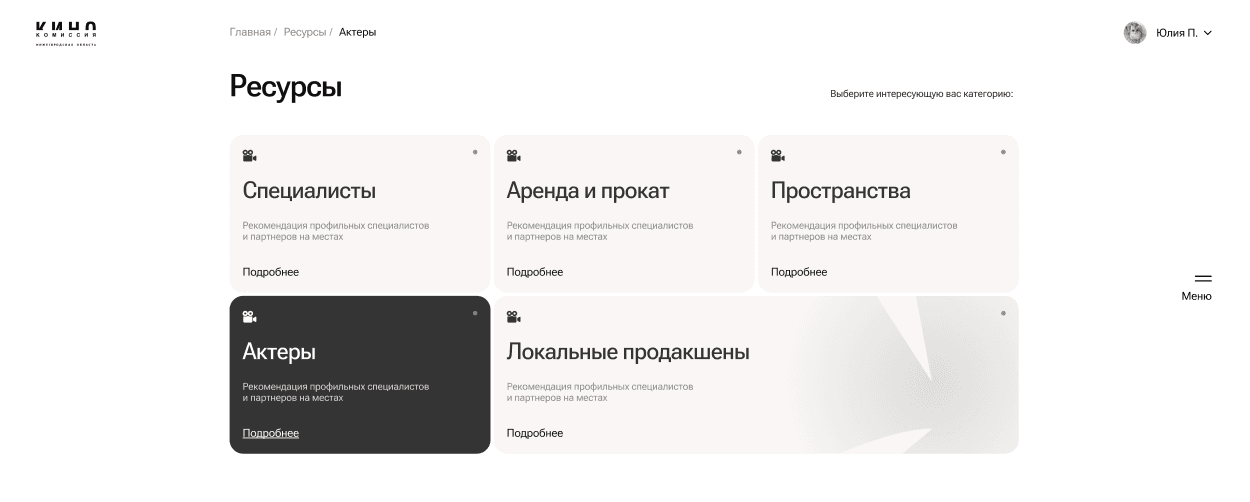The width and height of the screenshot is (1250, 502).
Task: Follow Подробнее link in Актеры card
Action: [x=270, y=433]
